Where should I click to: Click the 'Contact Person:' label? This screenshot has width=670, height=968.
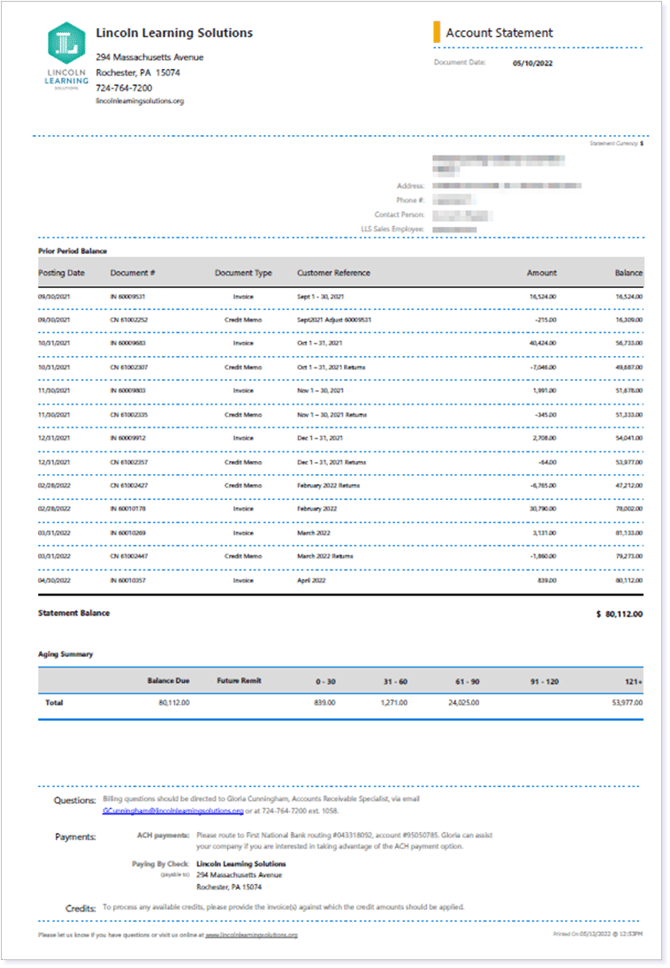tap(400, 215)
